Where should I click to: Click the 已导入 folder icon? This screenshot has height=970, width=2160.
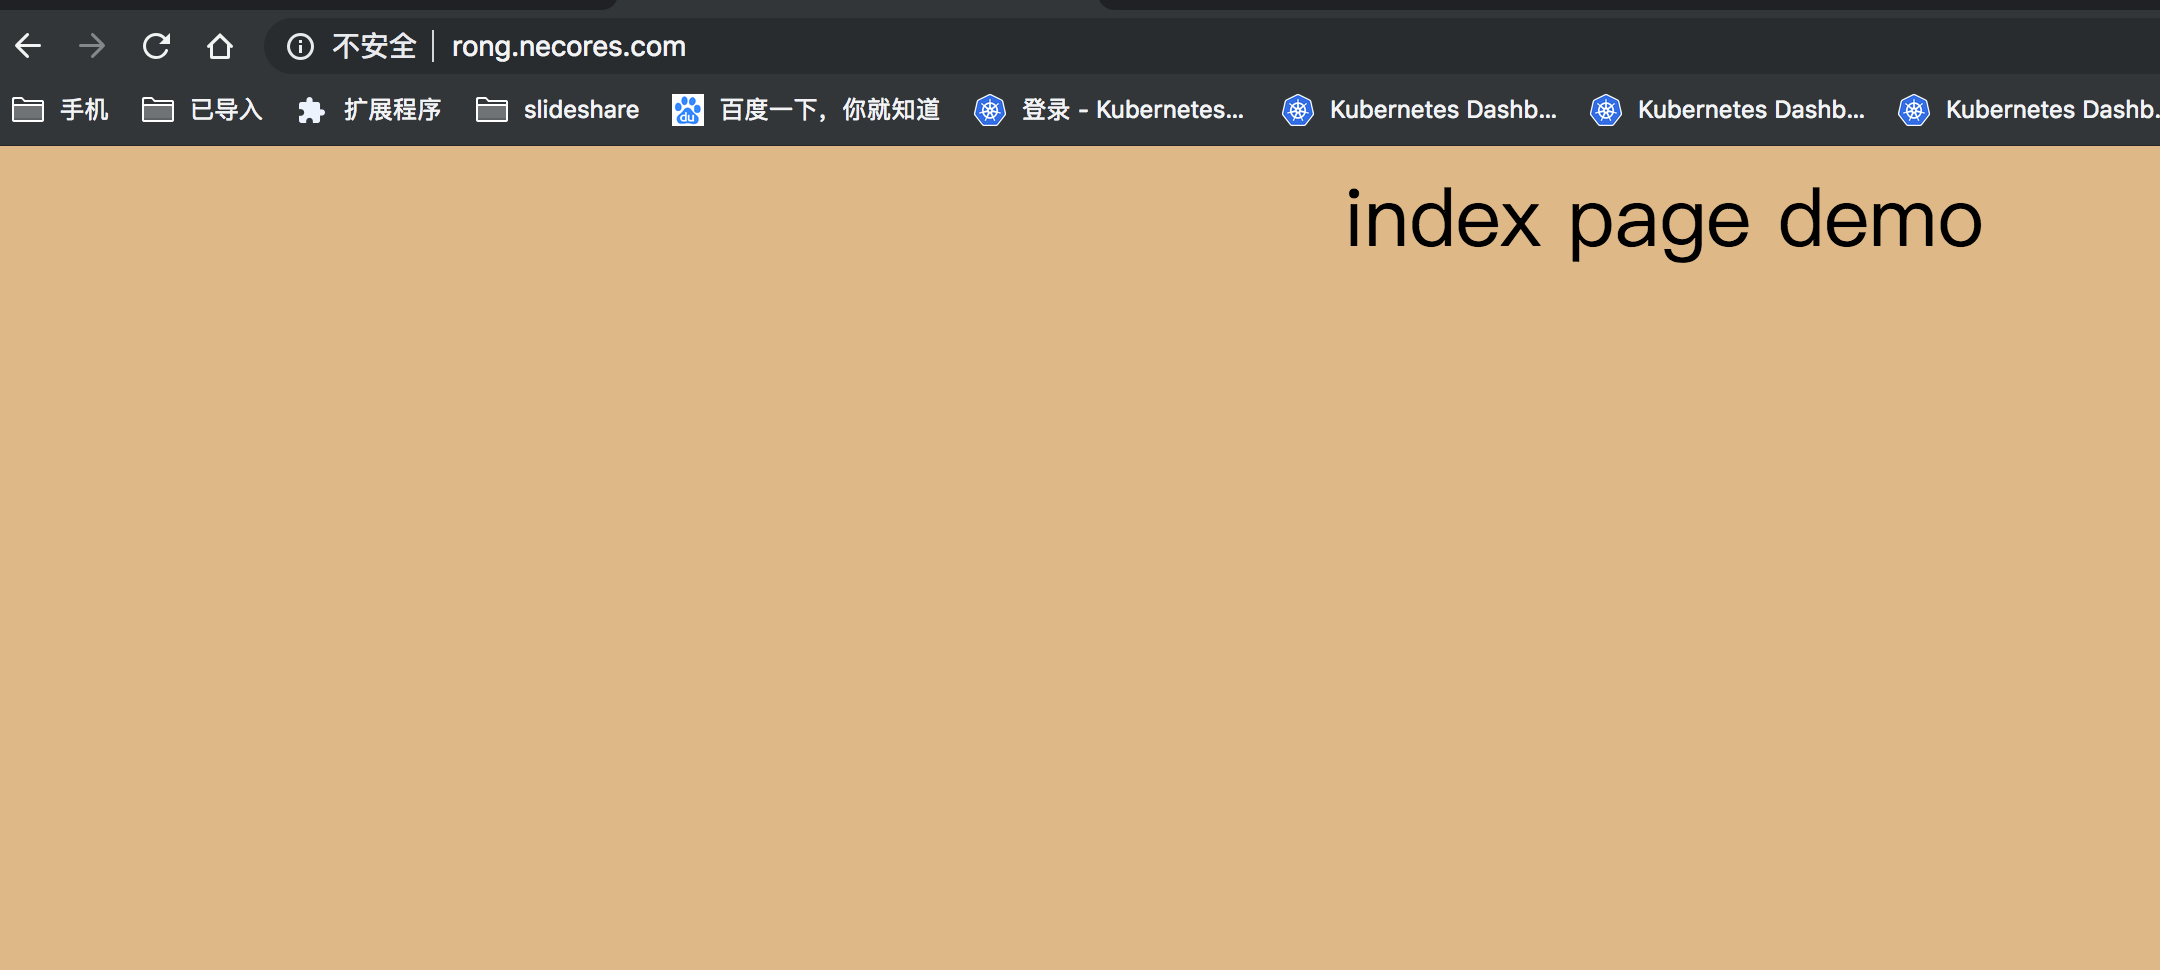(158, 110)
